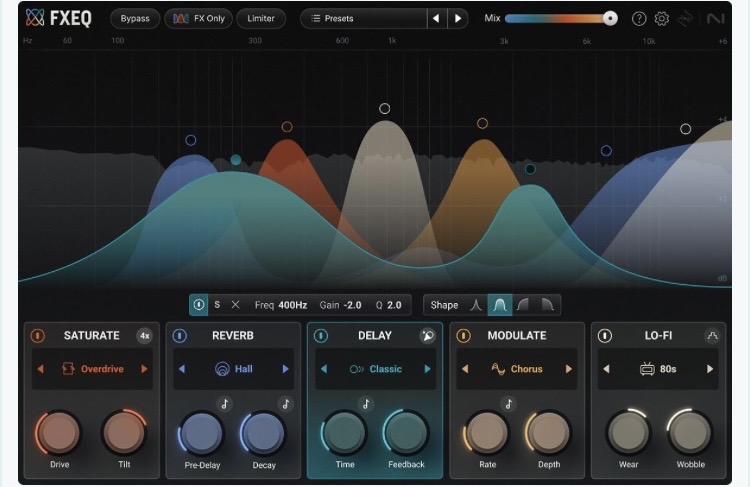Enable FX Only mode
Viewport: 750px width, 487px height.
[199, 19]
